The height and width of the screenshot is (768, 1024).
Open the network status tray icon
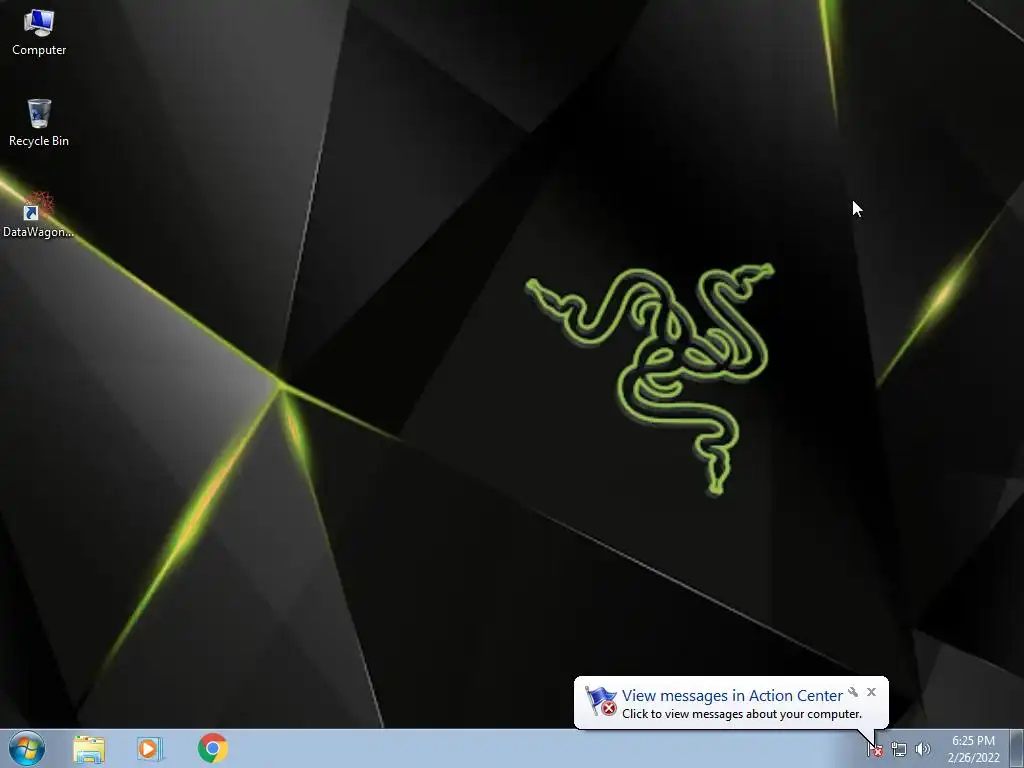pyautogui.click(x=899, y=750)
